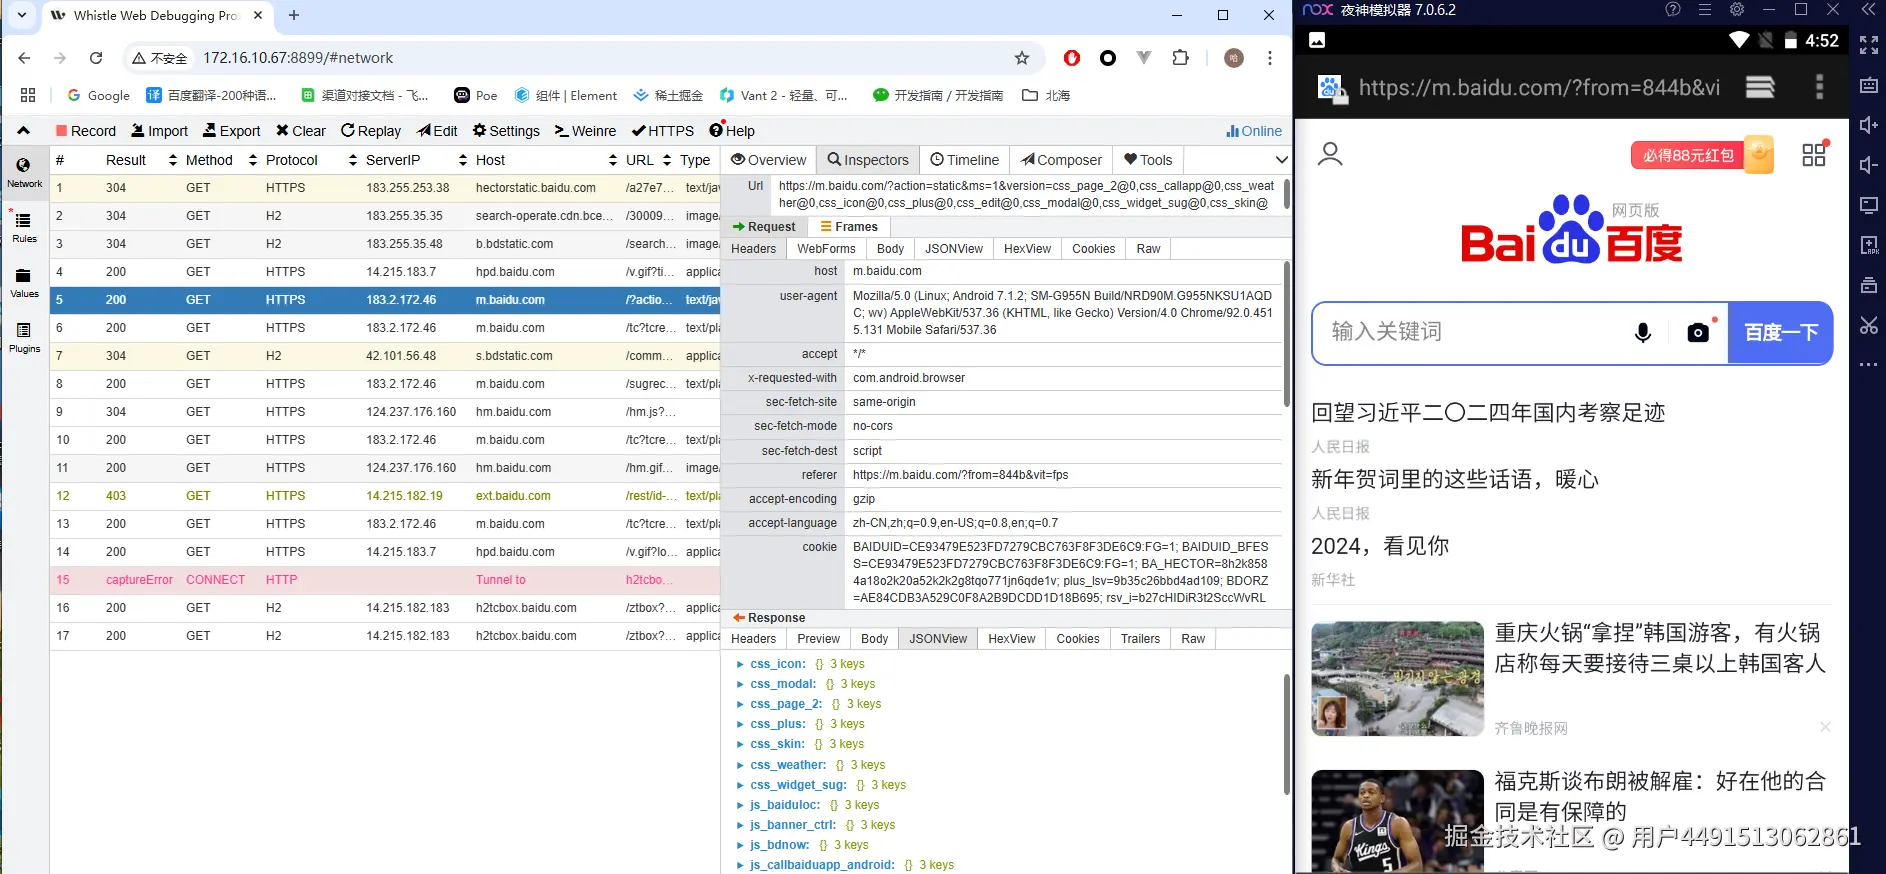The height and width of the screenshot is (874, 1886).
Task: Replay the selected request
Action: [371, 131]
